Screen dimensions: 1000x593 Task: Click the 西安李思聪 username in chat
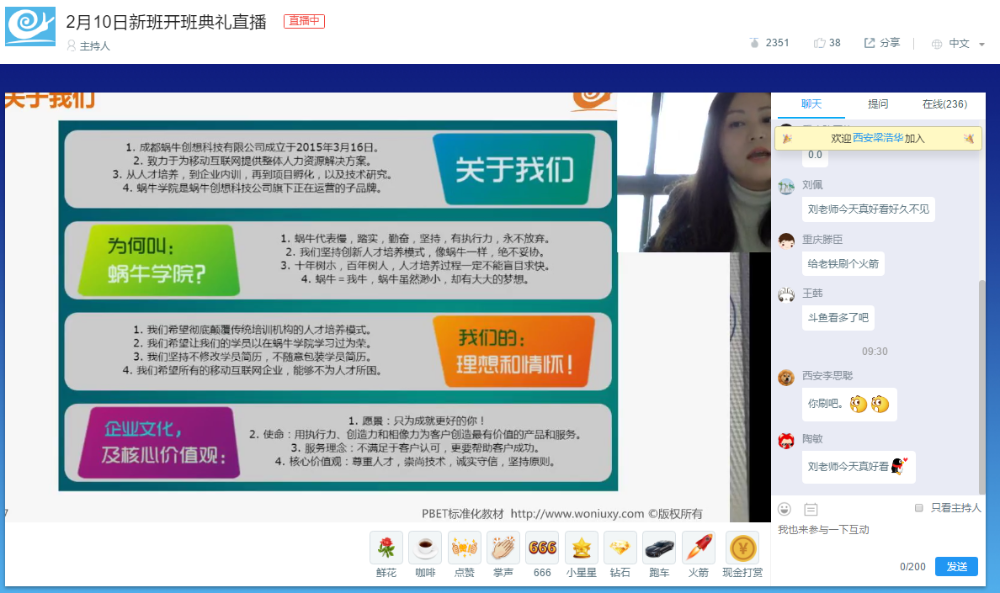pyautogui.click(x=827, y=376)
